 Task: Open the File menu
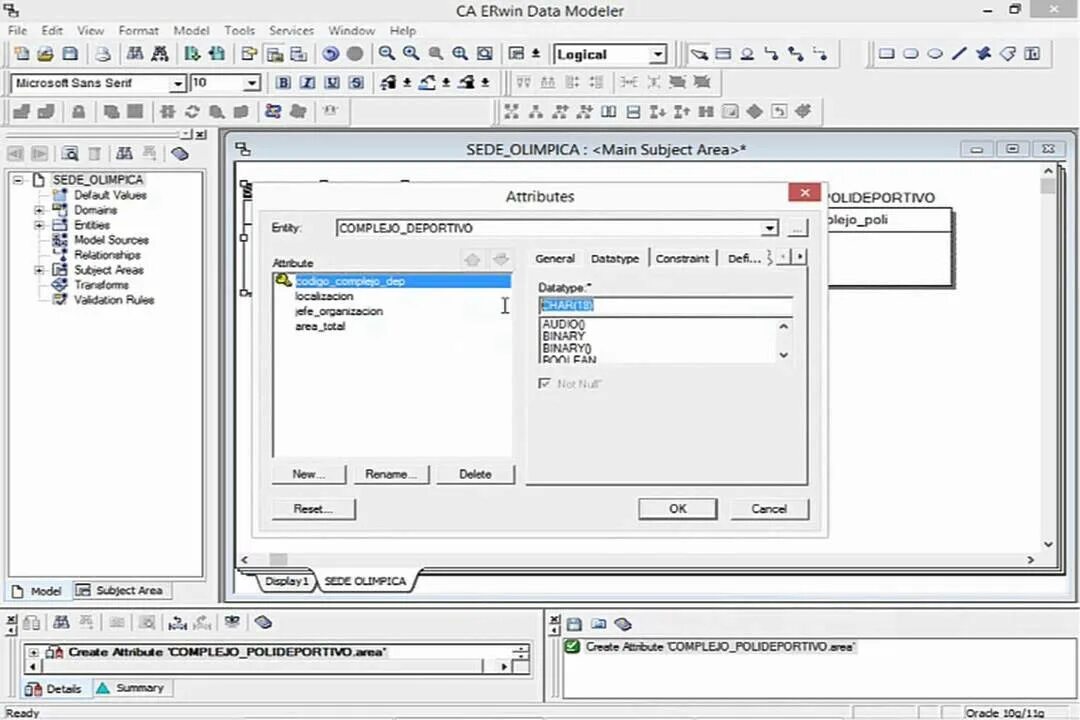[17, 30]
